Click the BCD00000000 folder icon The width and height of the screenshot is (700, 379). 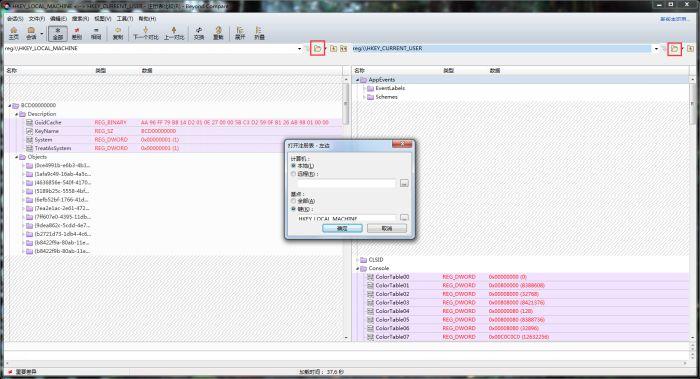pos(16,105)
